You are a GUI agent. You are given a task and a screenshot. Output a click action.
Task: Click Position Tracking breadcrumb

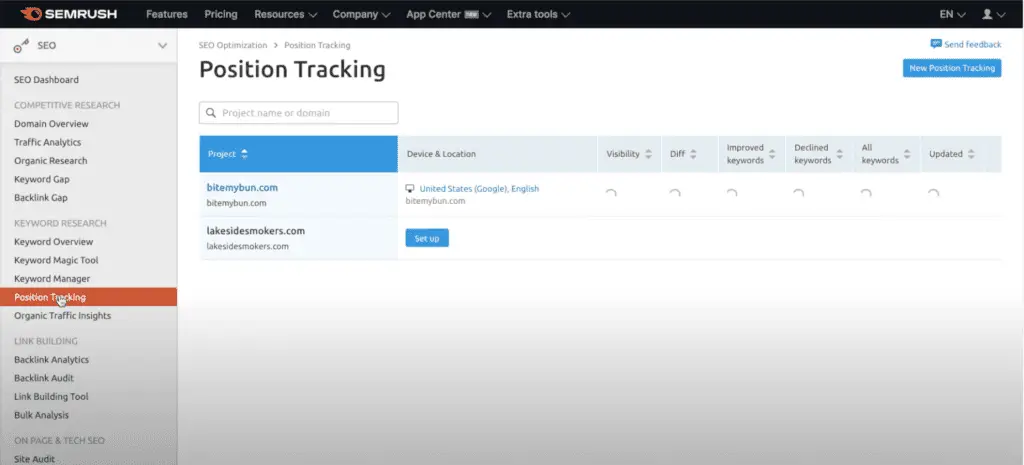pyautogui.click(x=317, y=45)
